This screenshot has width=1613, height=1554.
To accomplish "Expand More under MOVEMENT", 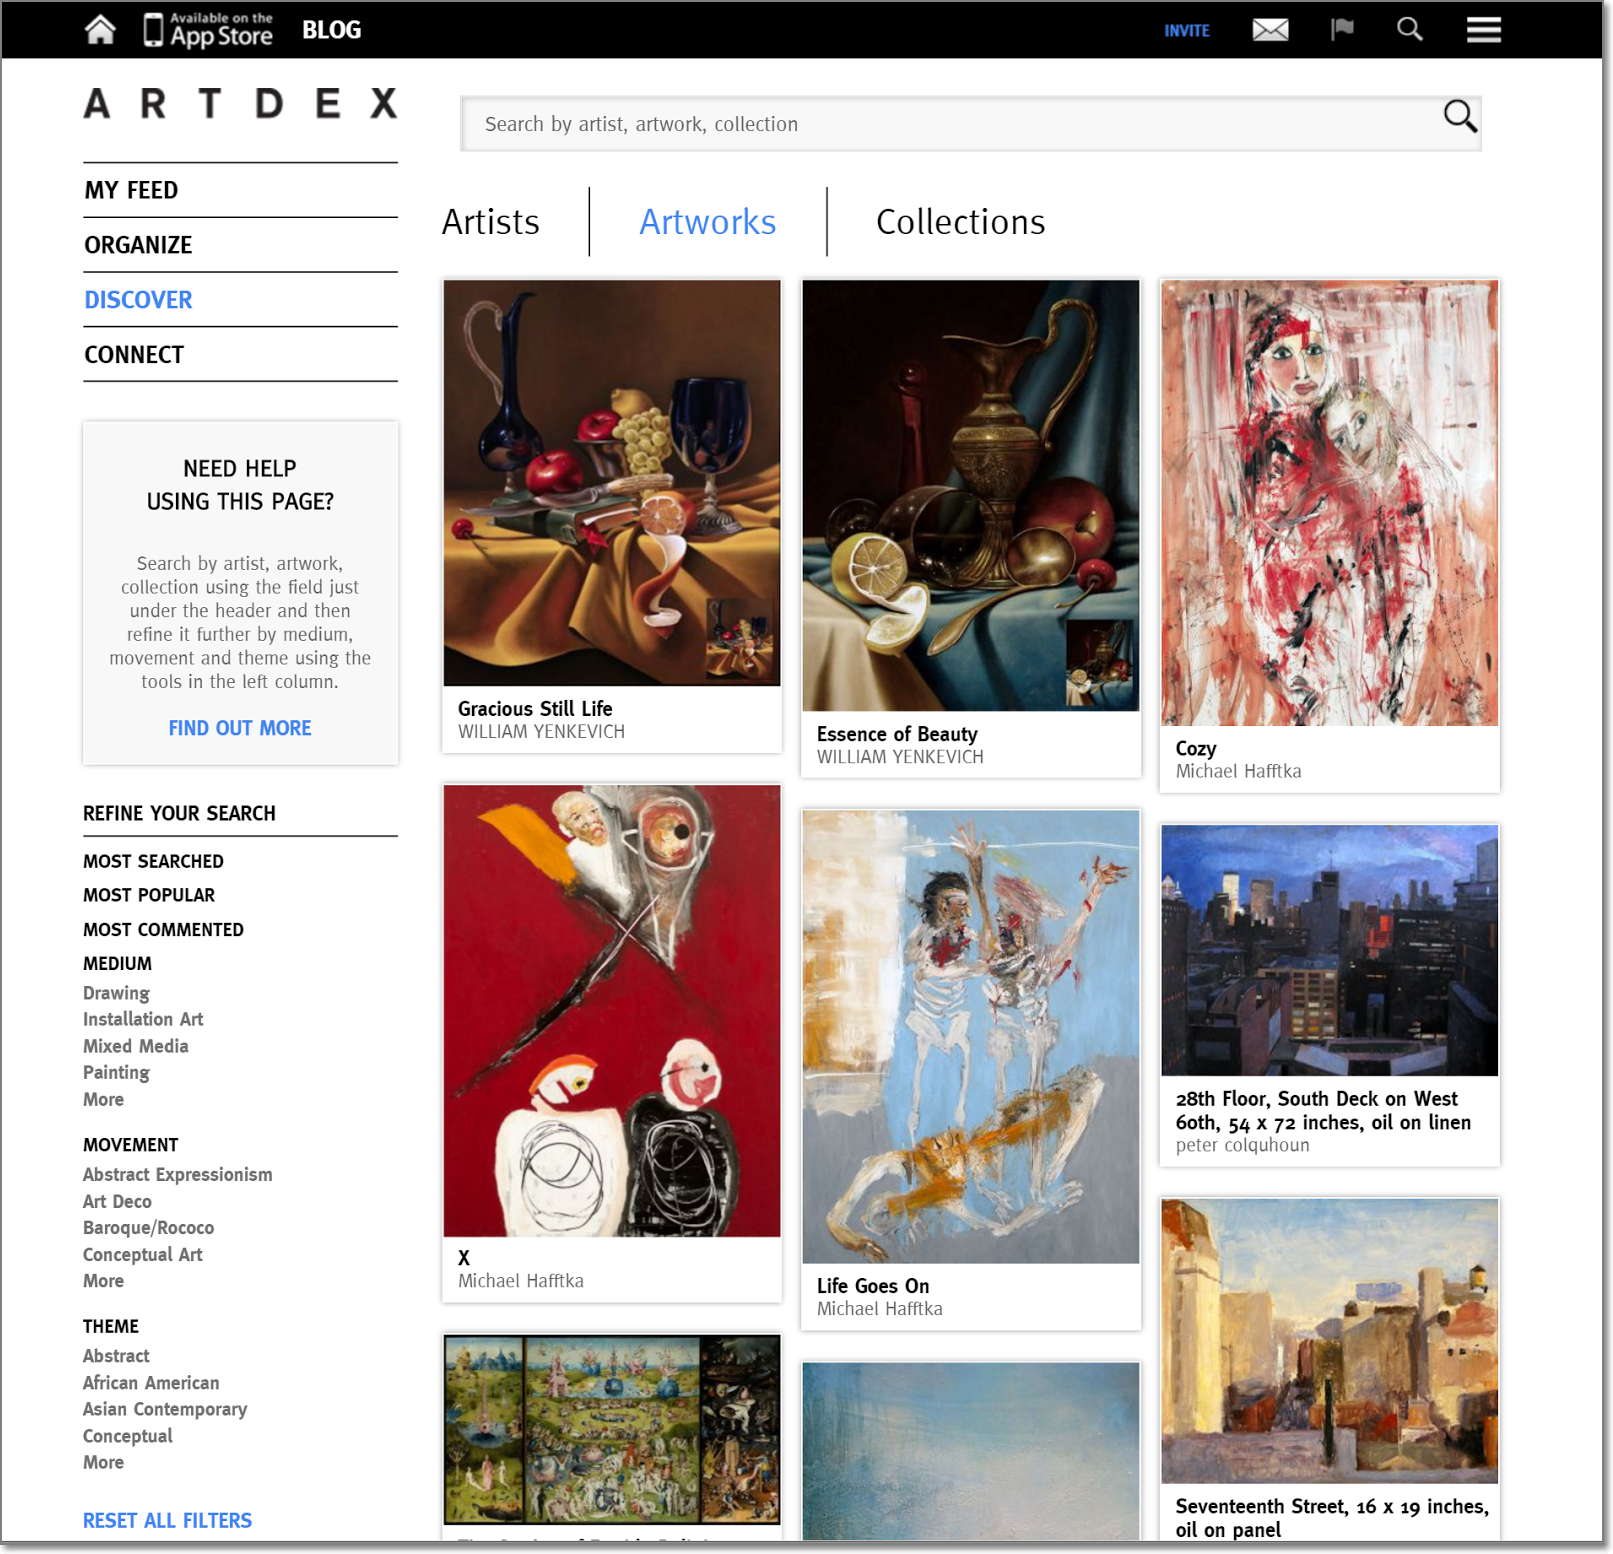I will (103, 1281).
